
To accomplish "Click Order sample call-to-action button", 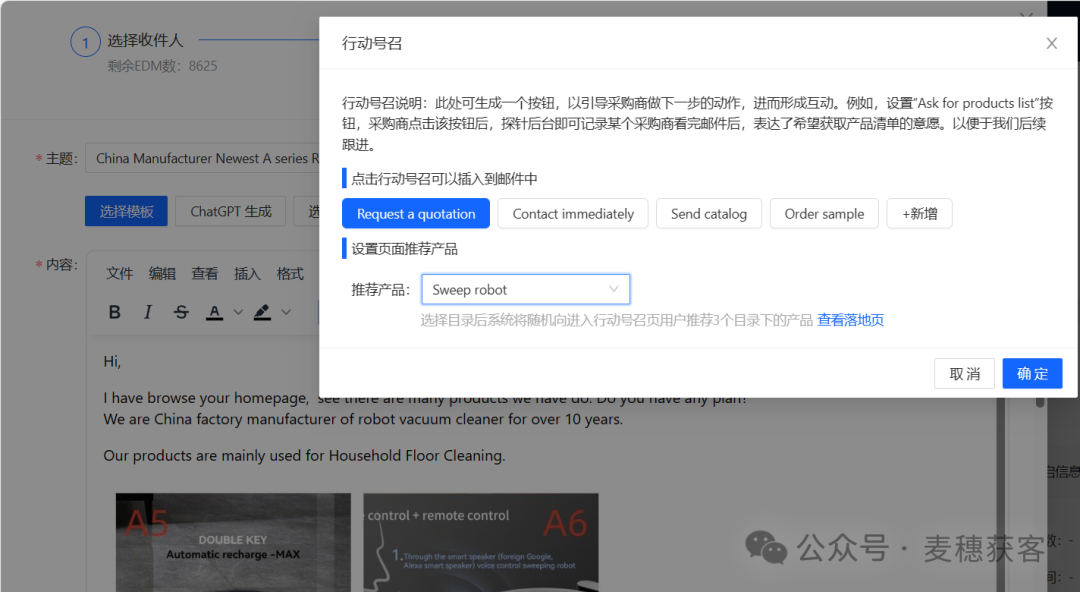I will [824, 213].
